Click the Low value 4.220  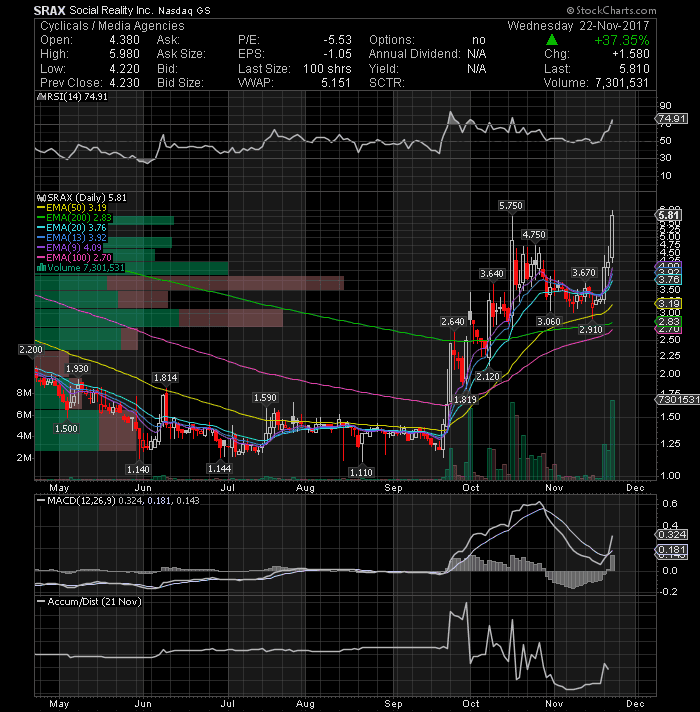coord(124,69)
